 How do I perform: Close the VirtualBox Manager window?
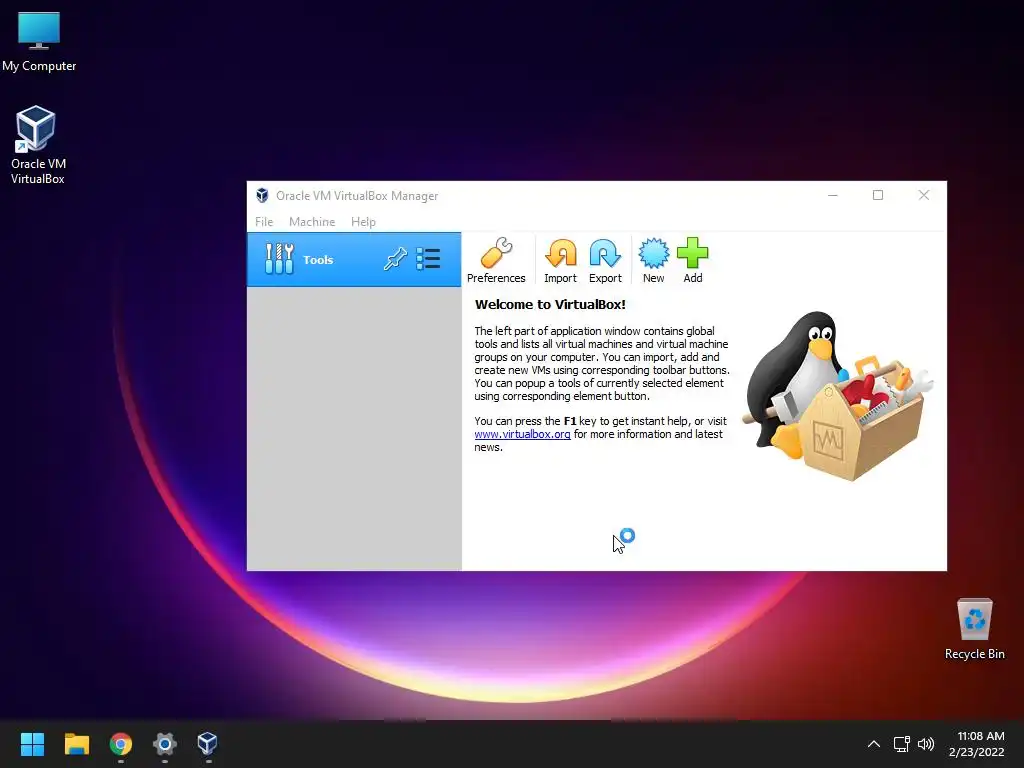pos(923,195)
